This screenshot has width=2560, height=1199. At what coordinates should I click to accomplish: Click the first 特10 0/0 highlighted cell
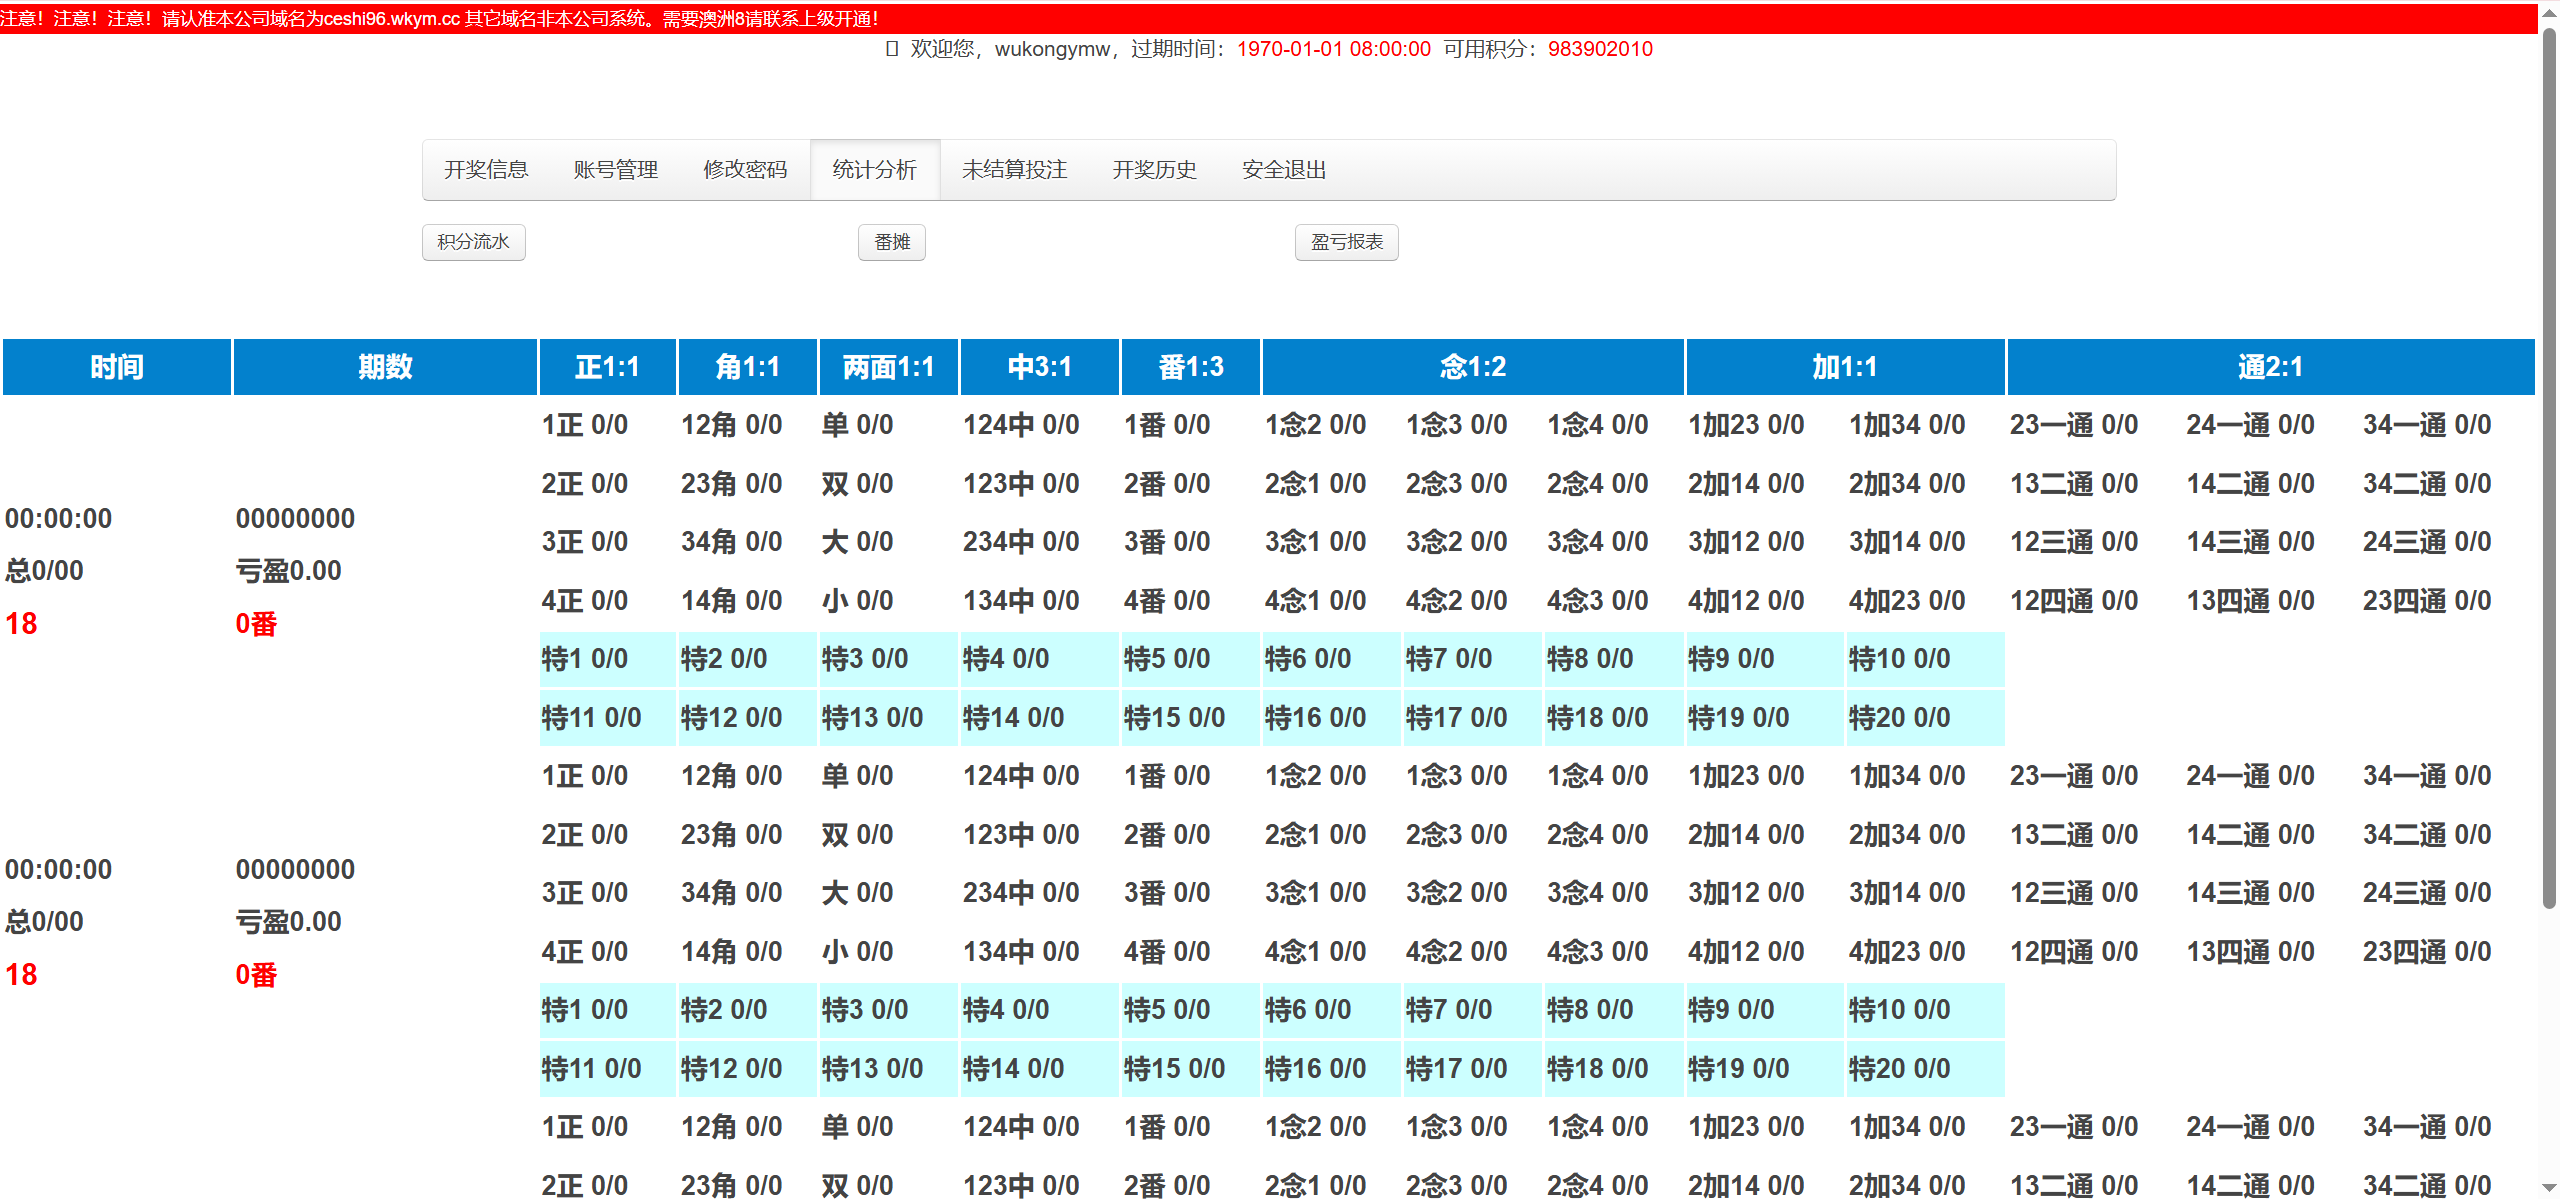click(x=1899, y=659)
